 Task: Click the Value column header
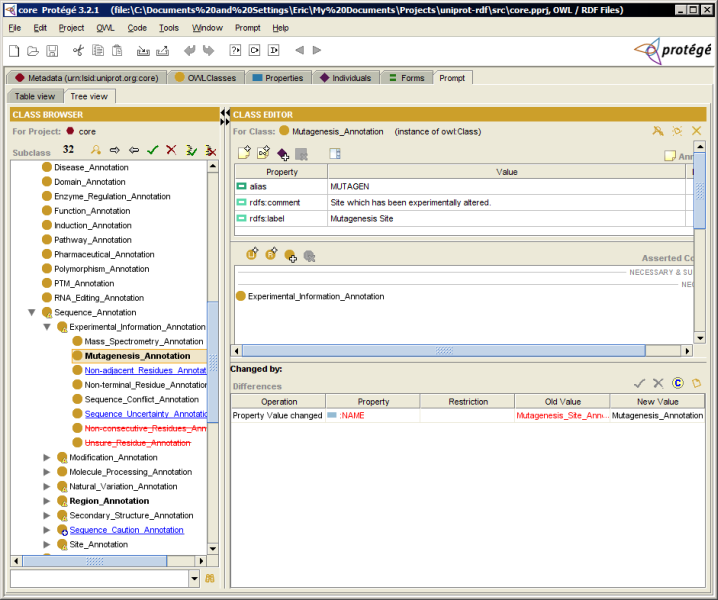[x=506, y=172]
